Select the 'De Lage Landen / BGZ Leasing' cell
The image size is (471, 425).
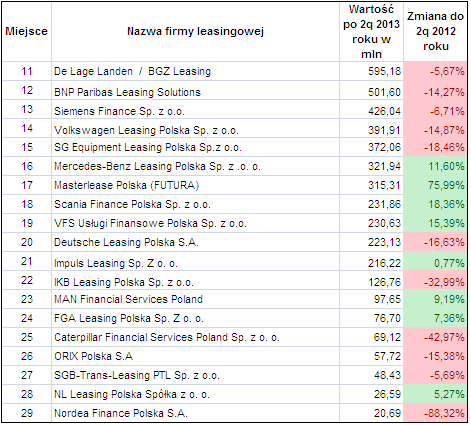pyautogui.click(x=195, y=71)
